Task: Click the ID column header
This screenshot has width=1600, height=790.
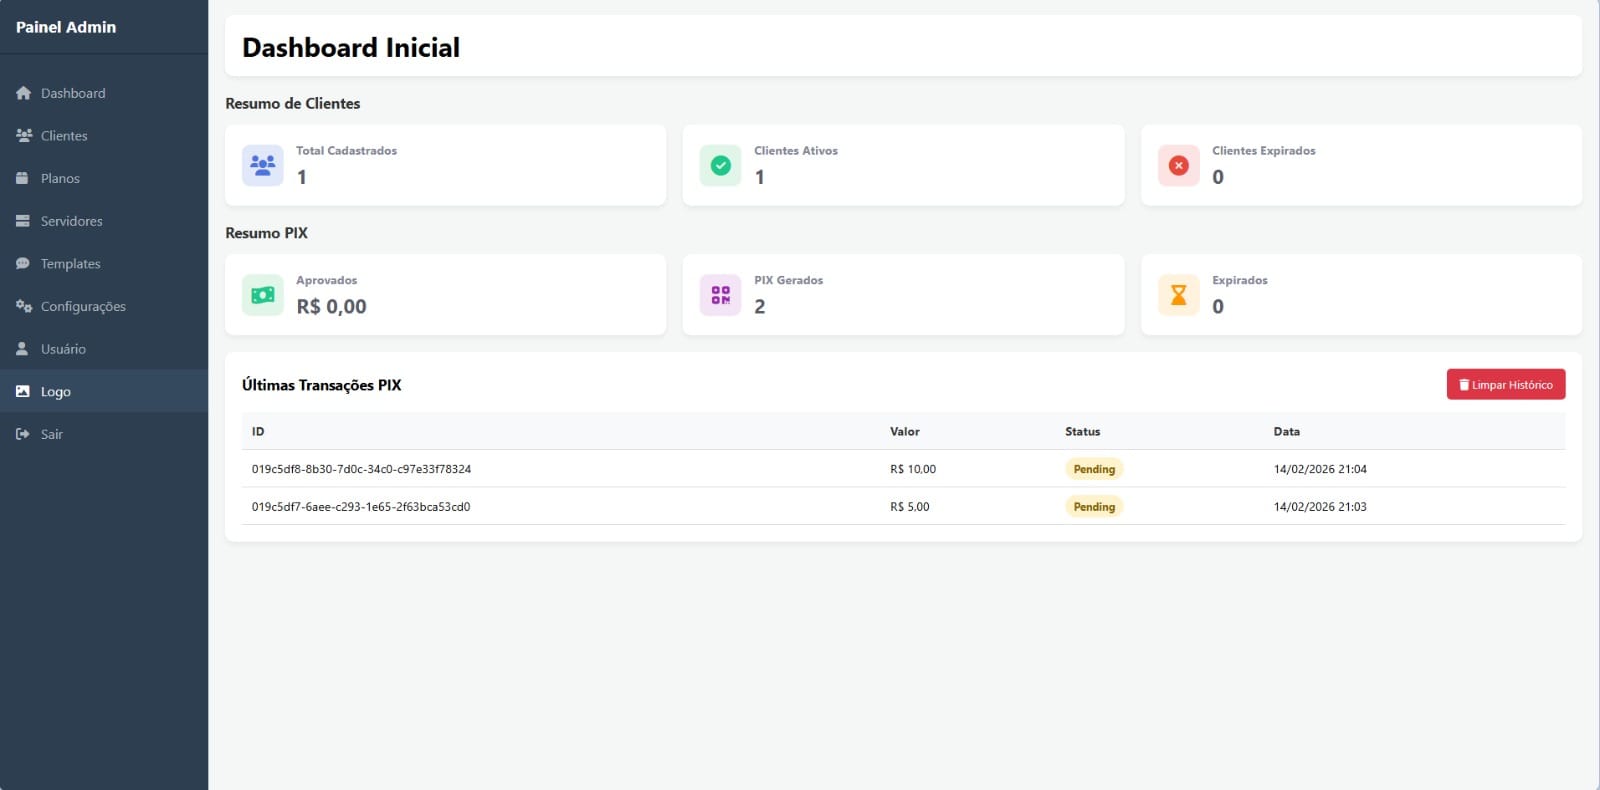Action: 258,432
